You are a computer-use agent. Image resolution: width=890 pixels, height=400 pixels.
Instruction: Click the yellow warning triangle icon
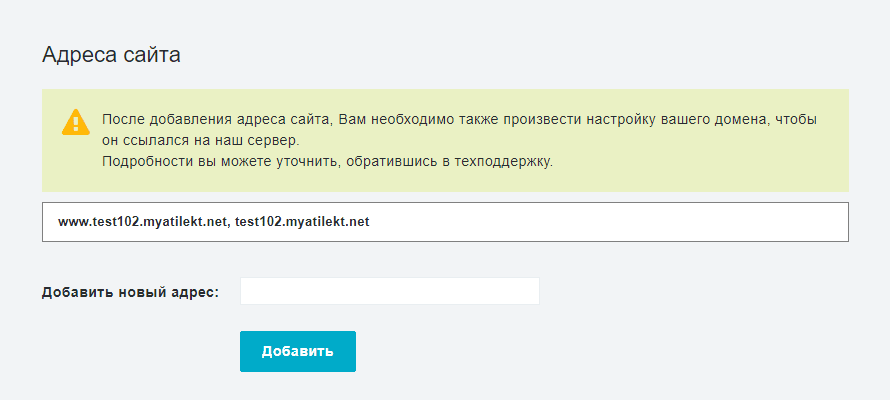(x=75, y=122)
